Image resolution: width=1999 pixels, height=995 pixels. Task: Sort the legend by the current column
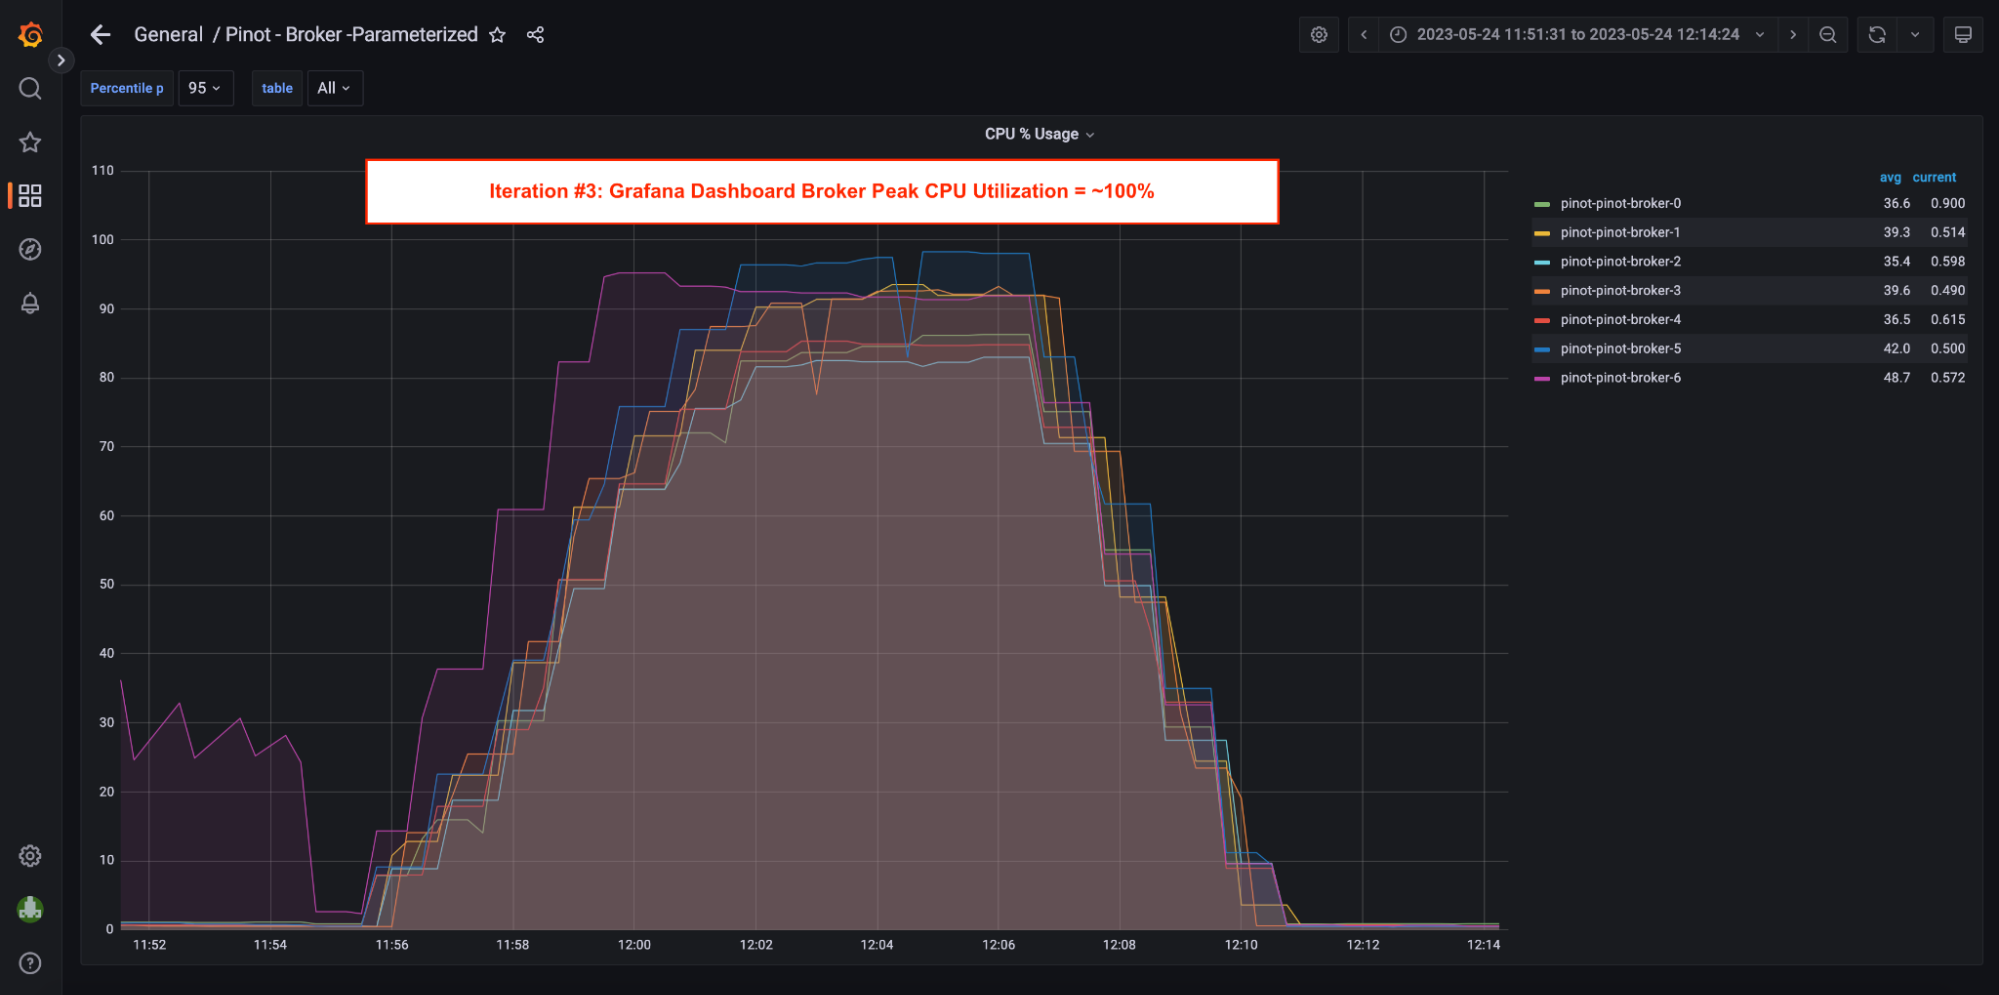[x=1934, y=177]
